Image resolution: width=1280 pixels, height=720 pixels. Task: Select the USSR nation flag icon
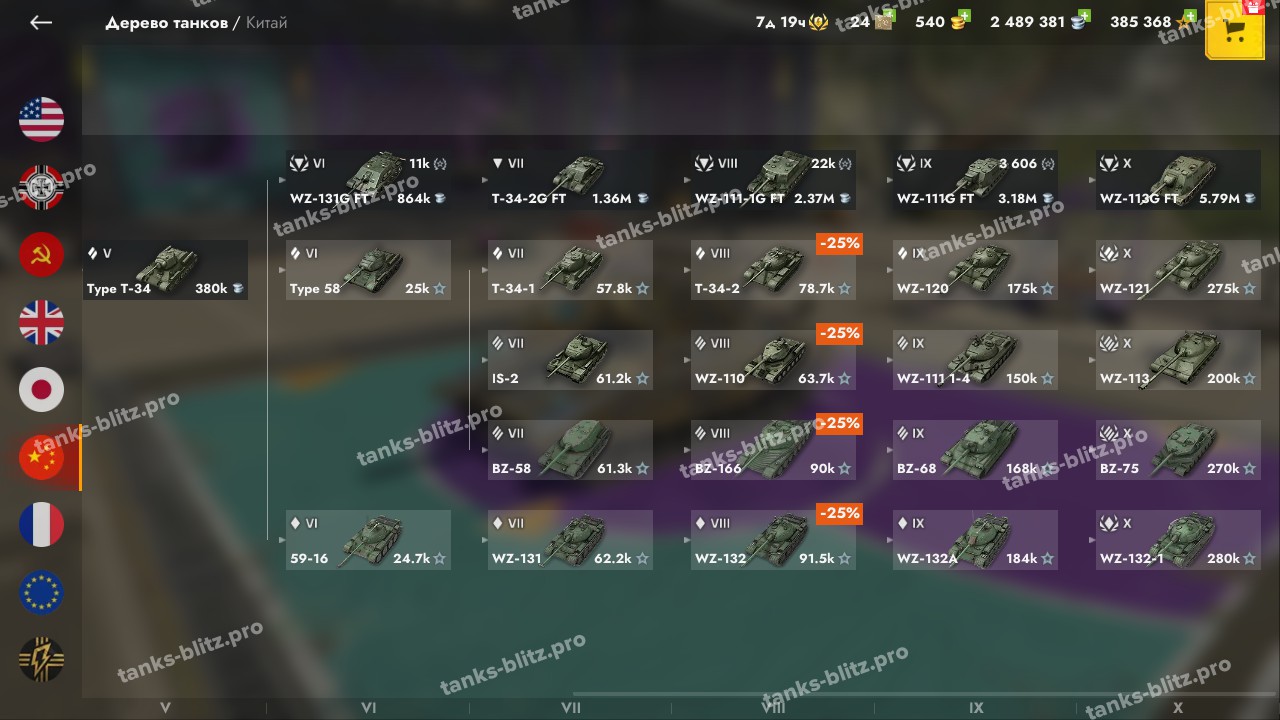point(41,254)
